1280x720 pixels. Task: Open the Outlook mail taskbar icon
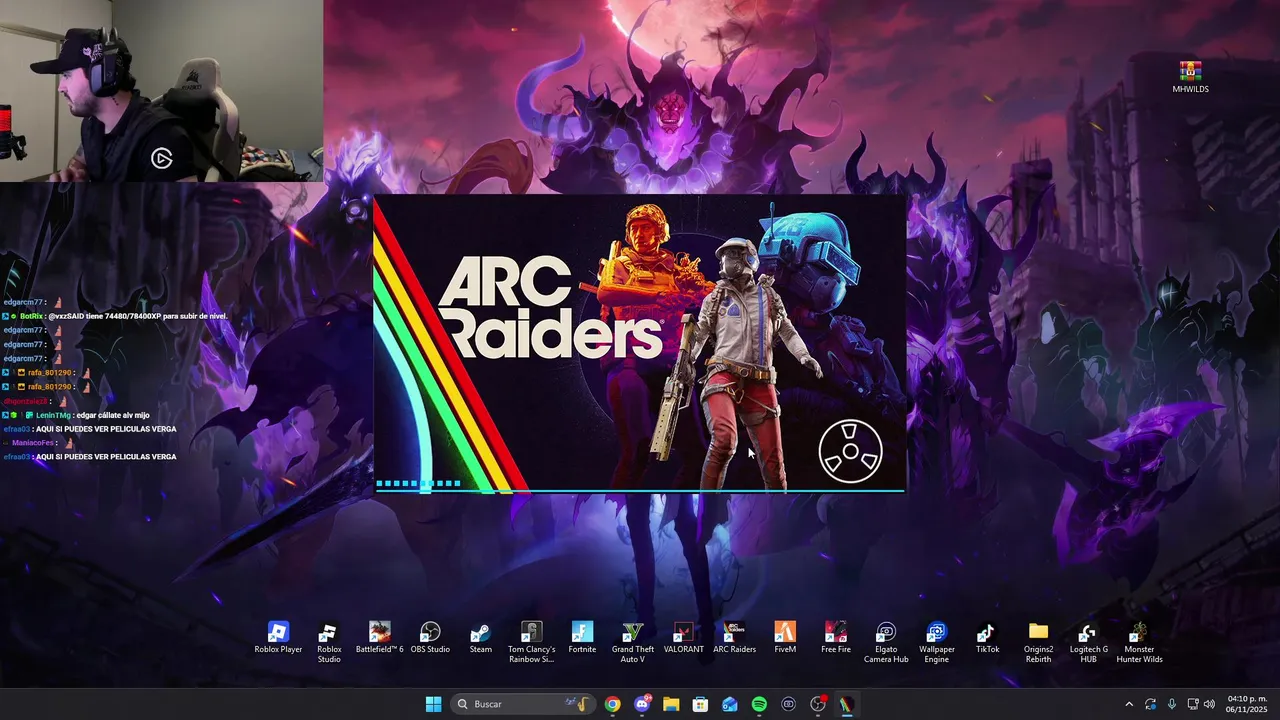(730, 704)
